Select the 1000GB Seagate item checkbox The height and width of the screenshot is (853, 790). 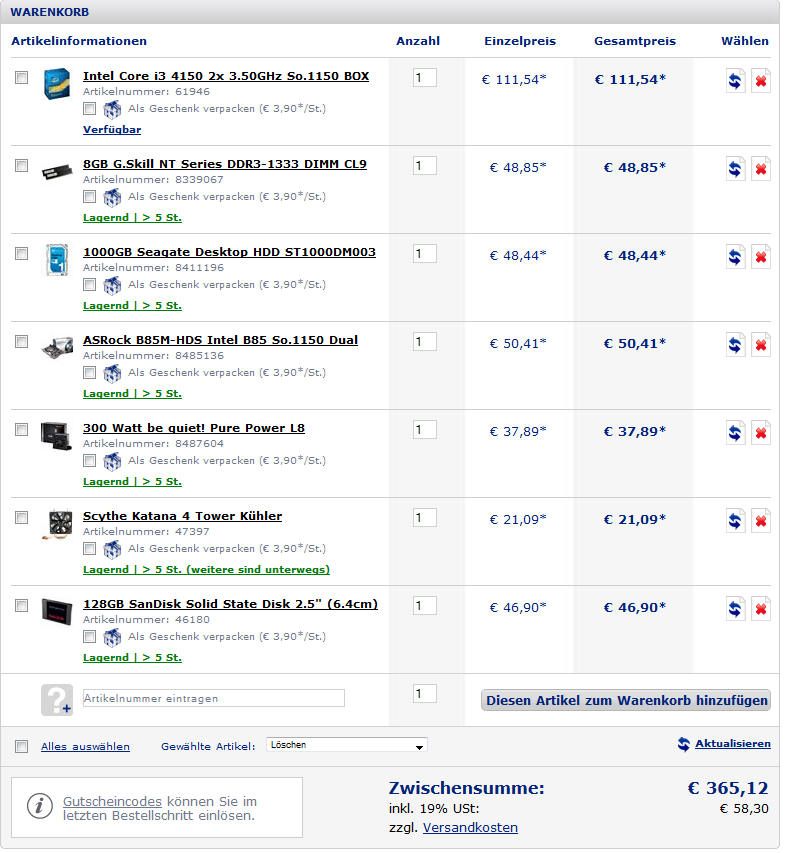(x=22, y=255)
